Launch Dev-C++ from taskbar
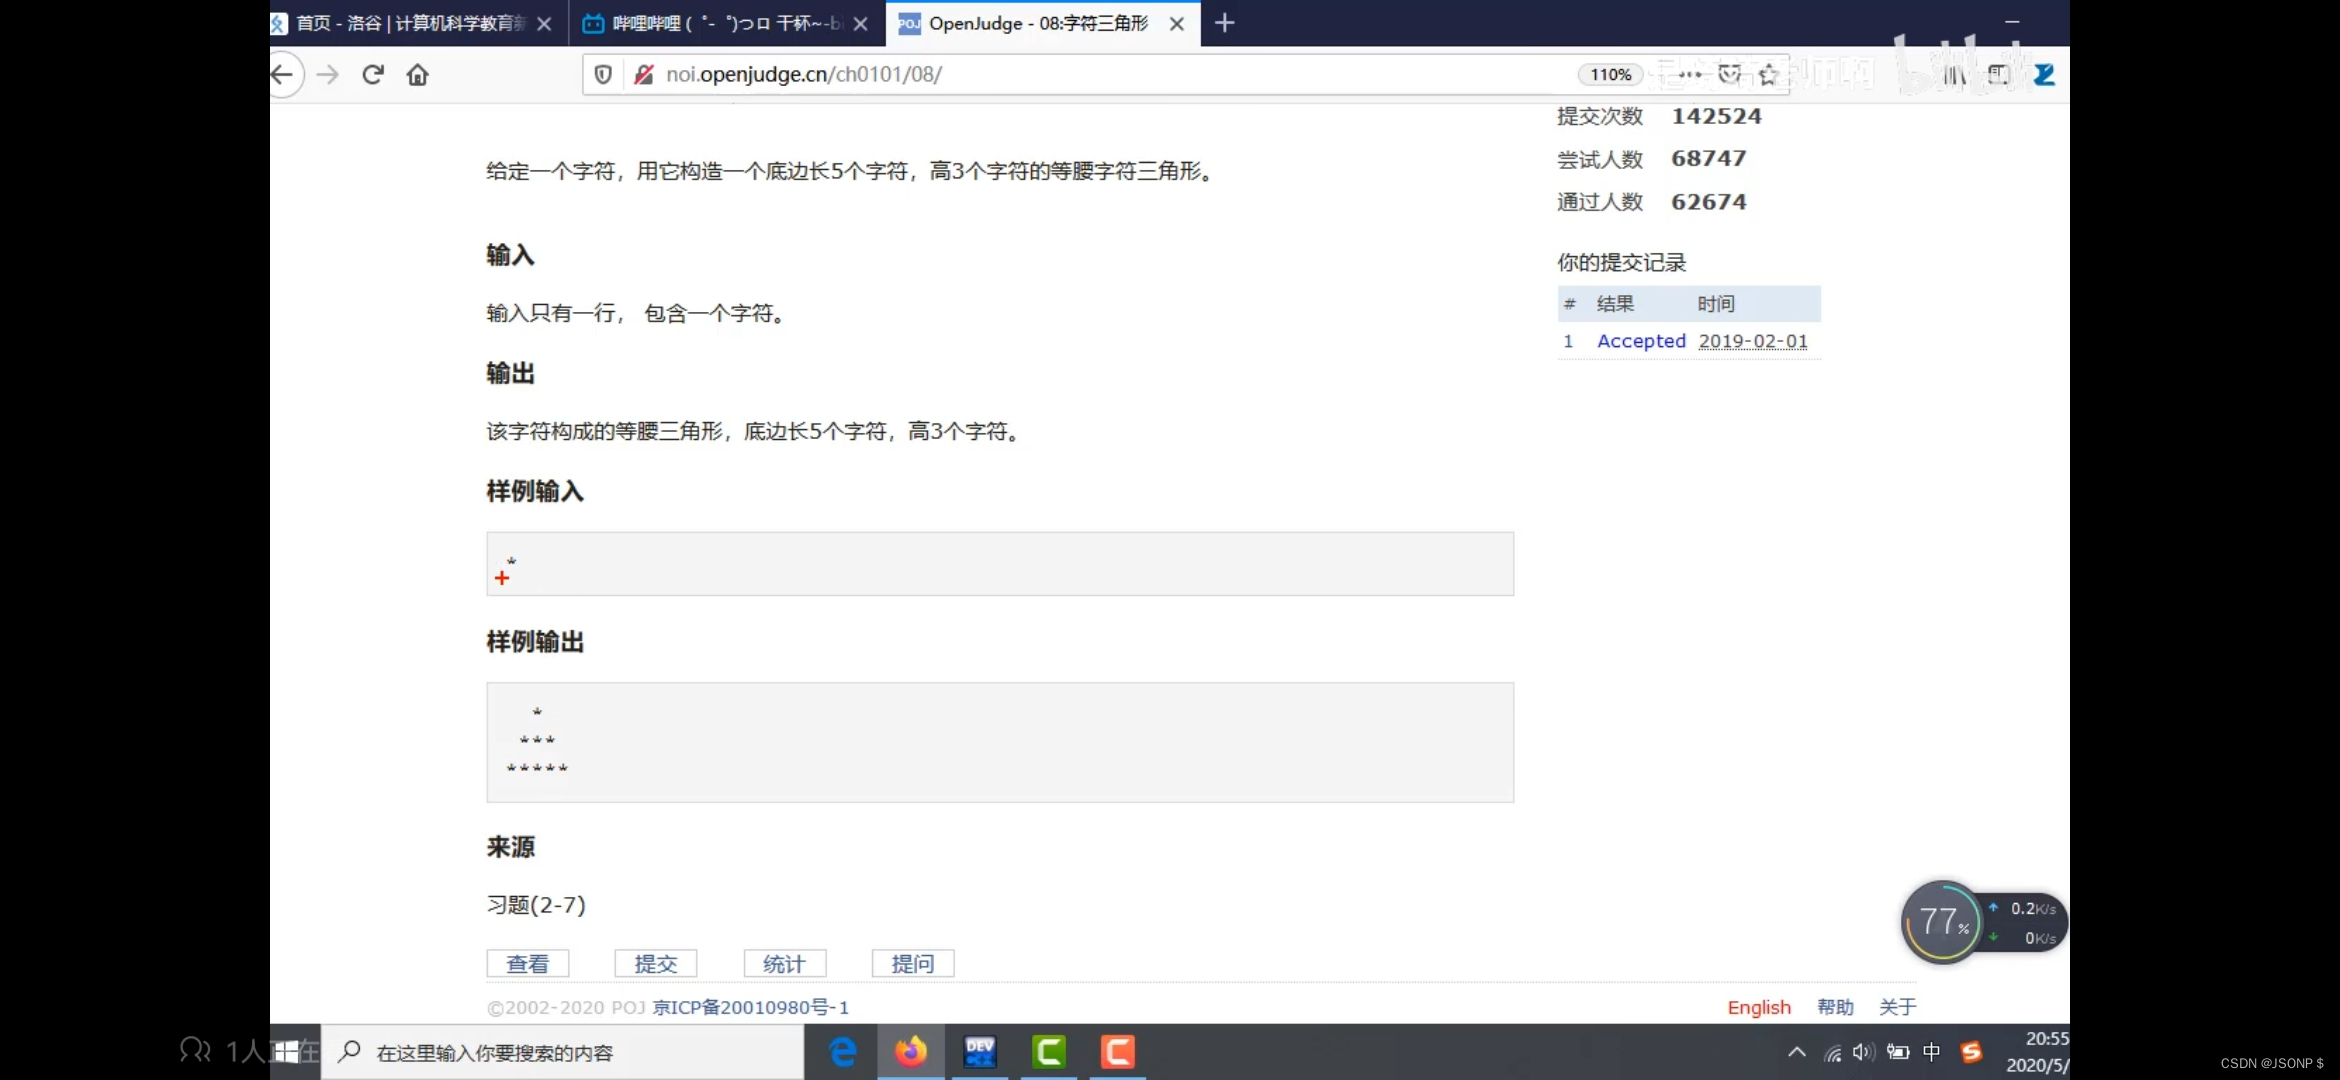 point(979,1051)
